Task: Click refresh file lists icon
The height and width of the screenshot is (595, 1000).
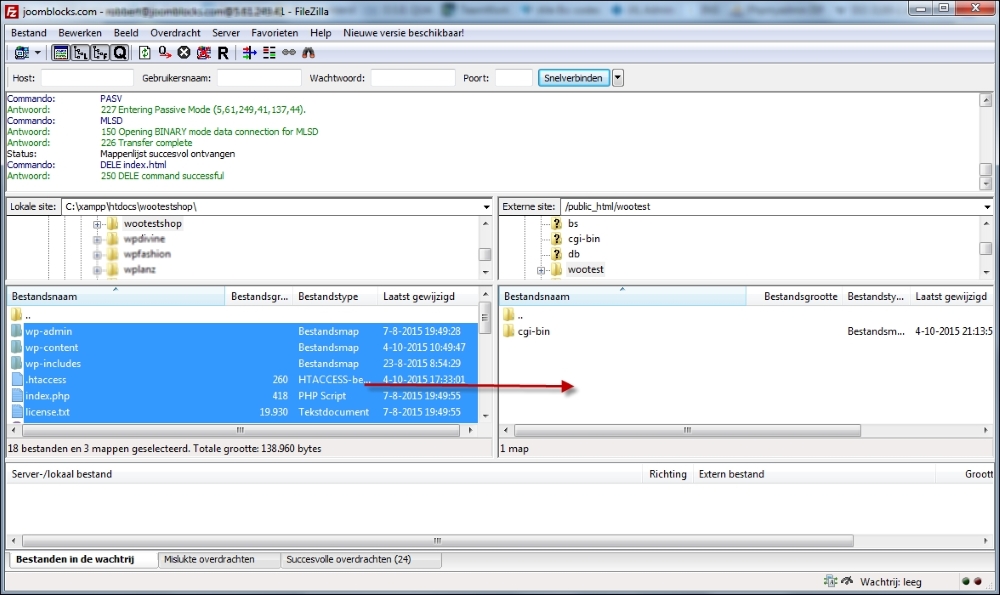Action: click(145, 53)
